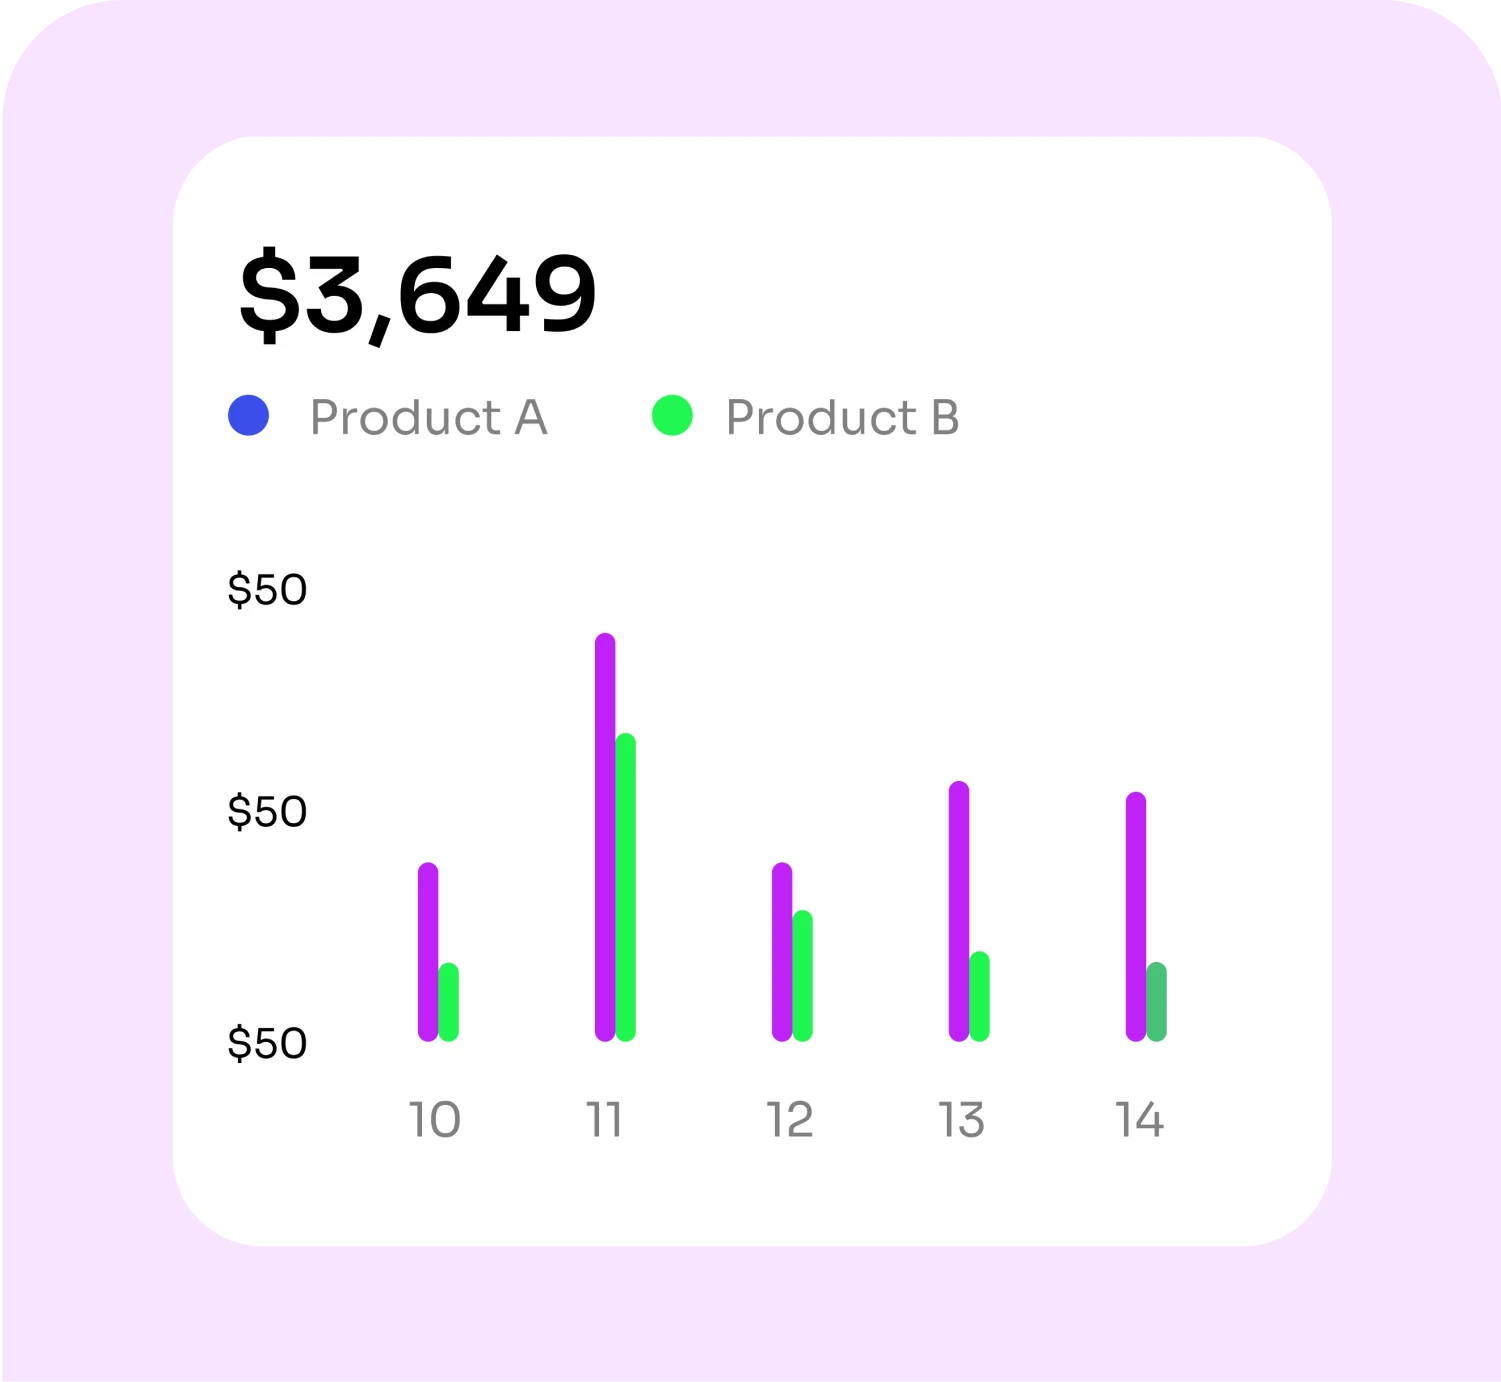The height and width of the screenshot is (1382, 1501).
Task: Select the purple bar for day 12
Action: 782,951
